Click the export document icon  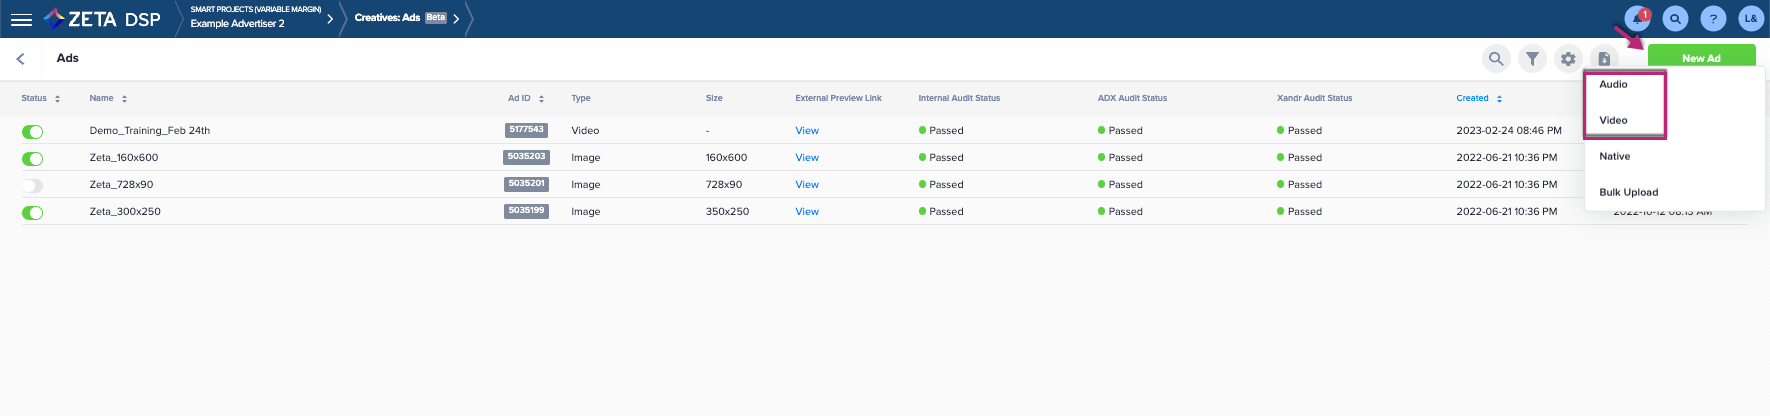point(1604,59)
